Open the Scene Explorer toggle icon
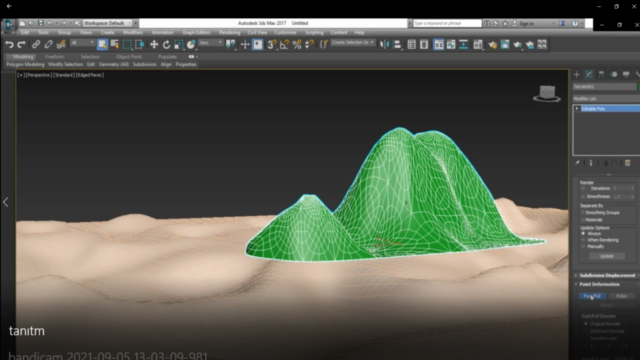640x360 pixels. [x=411, y=44]
